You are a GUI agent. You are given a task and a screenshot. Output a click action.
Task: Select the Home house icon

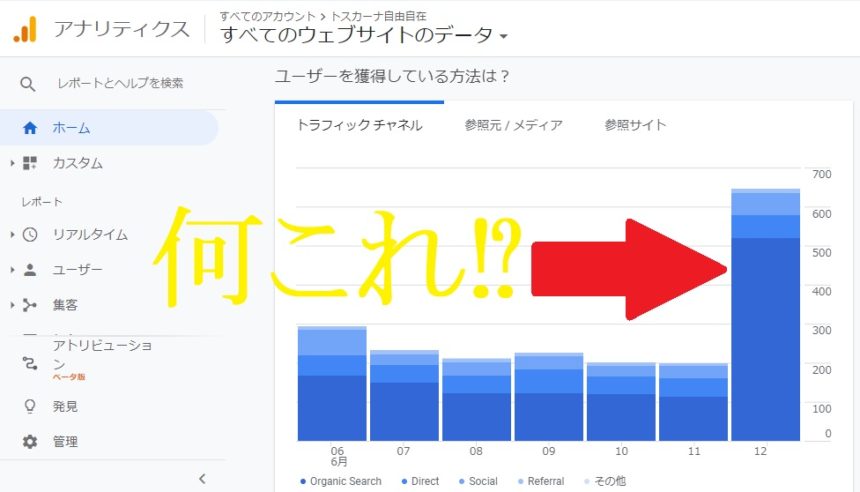[x=30, y=128]
